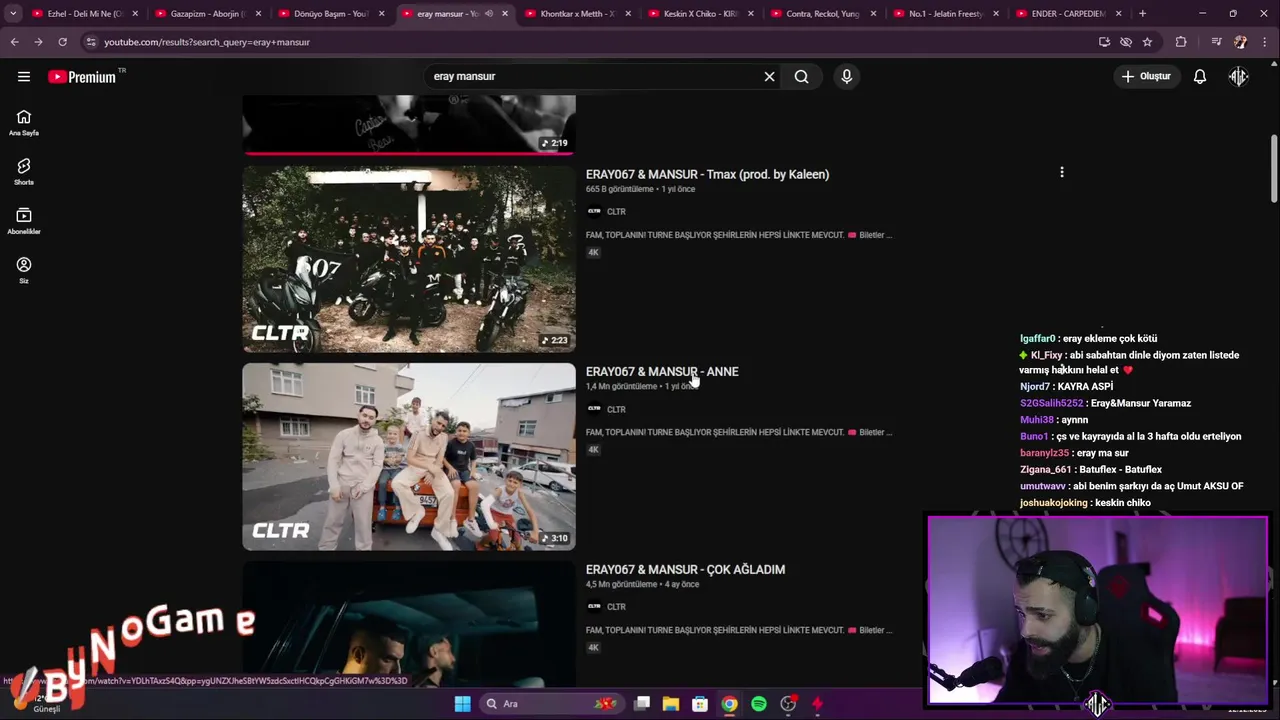Switch to Chrome on the taskbar
Image resolution: width=1280 pixels, height=720 pixels.
click(729, 704)
